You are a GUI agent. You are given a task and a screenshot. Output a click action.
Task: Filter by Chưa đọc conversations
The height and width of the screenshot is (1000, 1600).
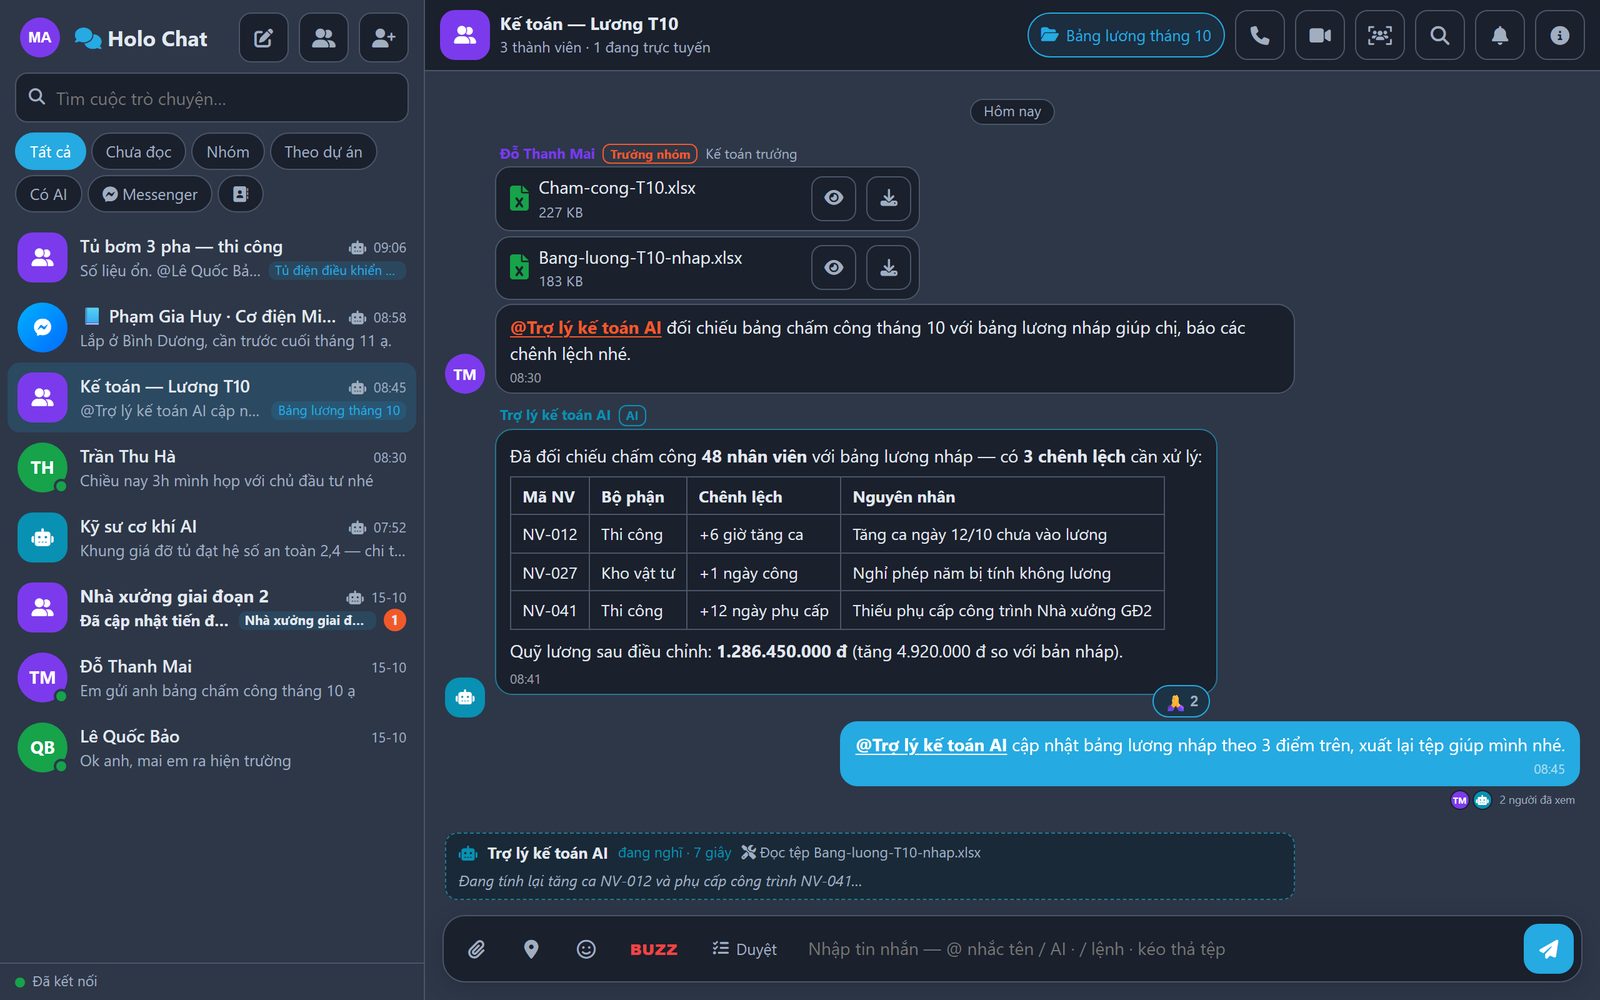(x=139, y=152)
